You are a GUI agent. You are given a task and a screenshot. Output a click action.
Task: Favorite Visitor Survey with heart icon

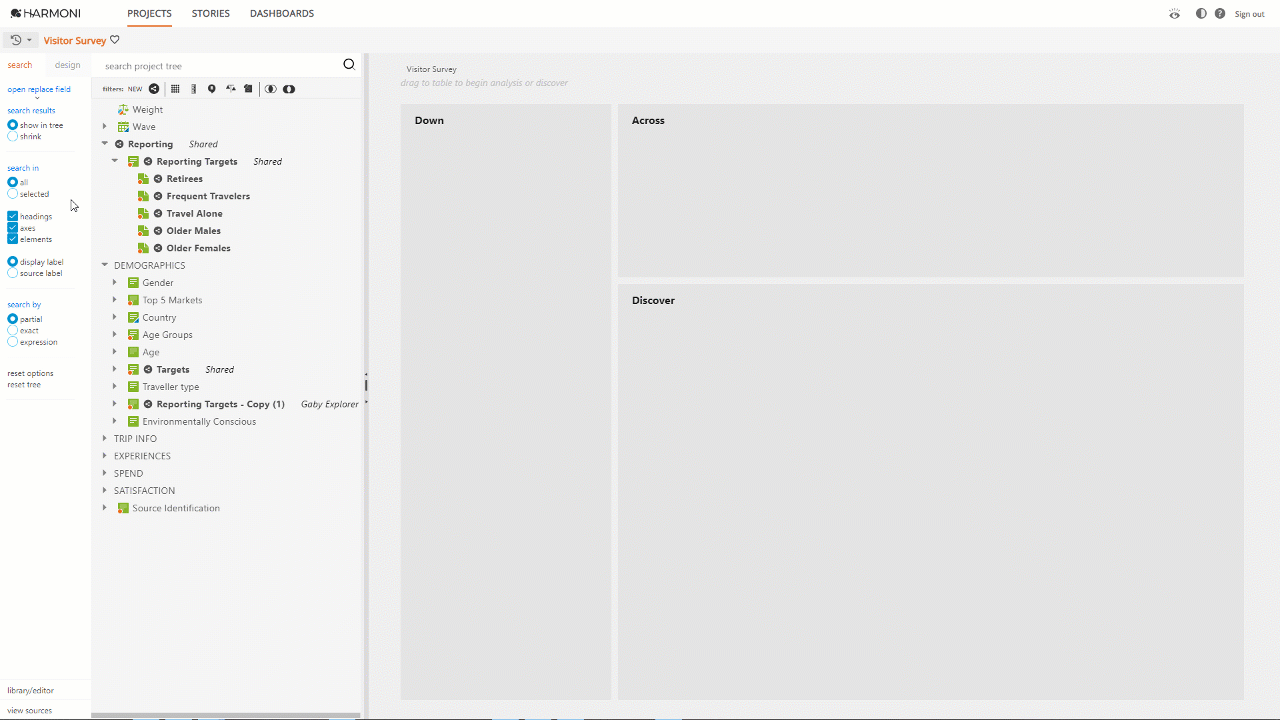[x=115, y=40]
